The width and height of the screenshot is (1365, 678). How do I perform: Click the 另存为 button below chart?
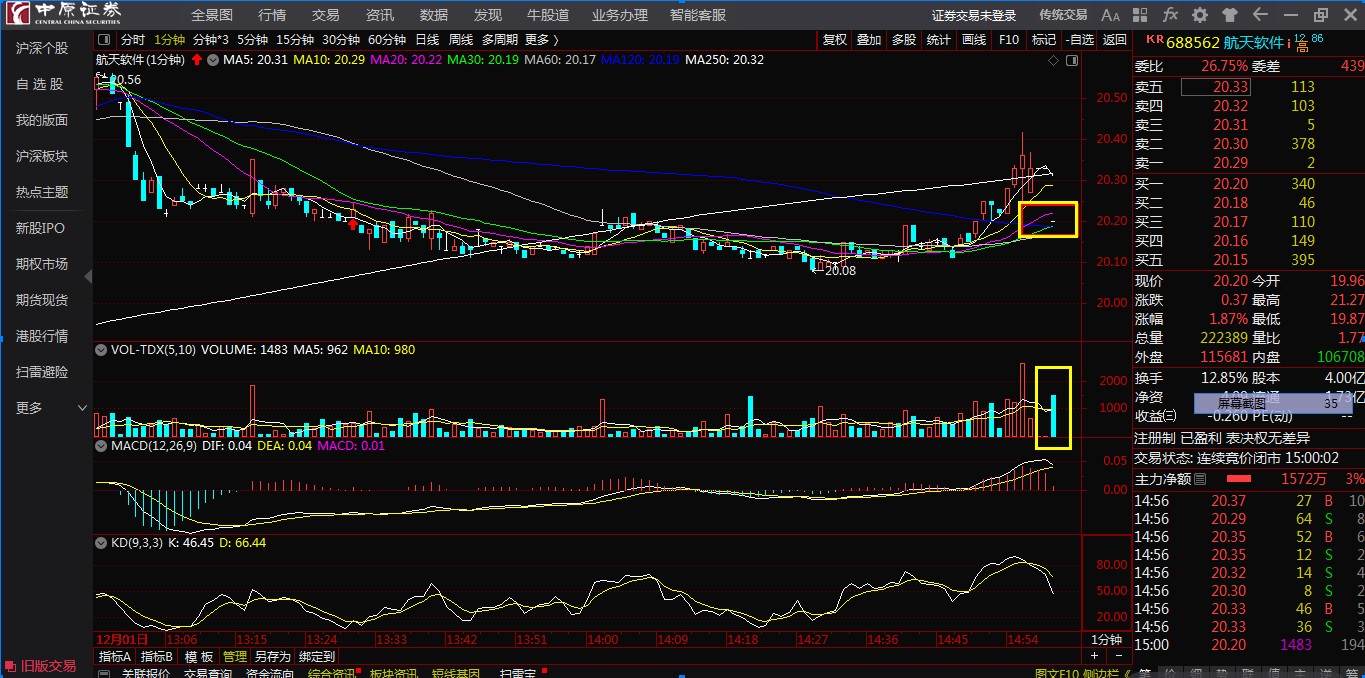[x=272, y=657]
